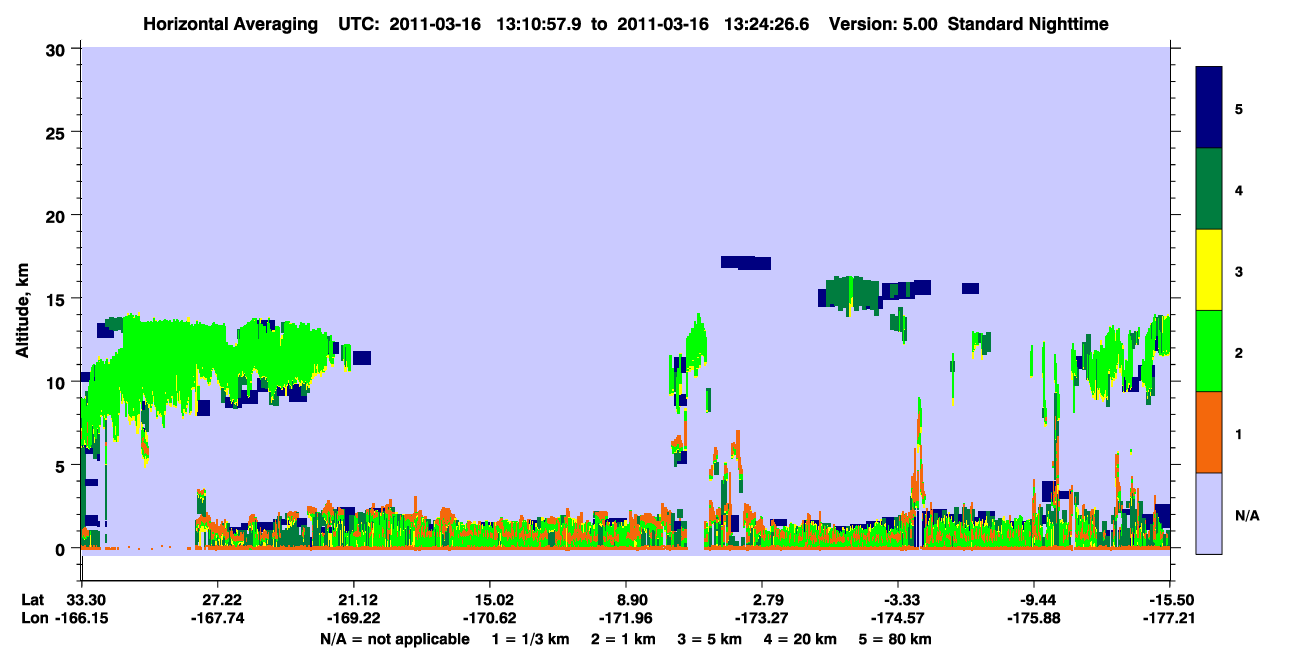Image resolution: width=1300 pixels, height=667 pixels.
Task: Click the longitude value -166.15
Action: tap(82, 618)
